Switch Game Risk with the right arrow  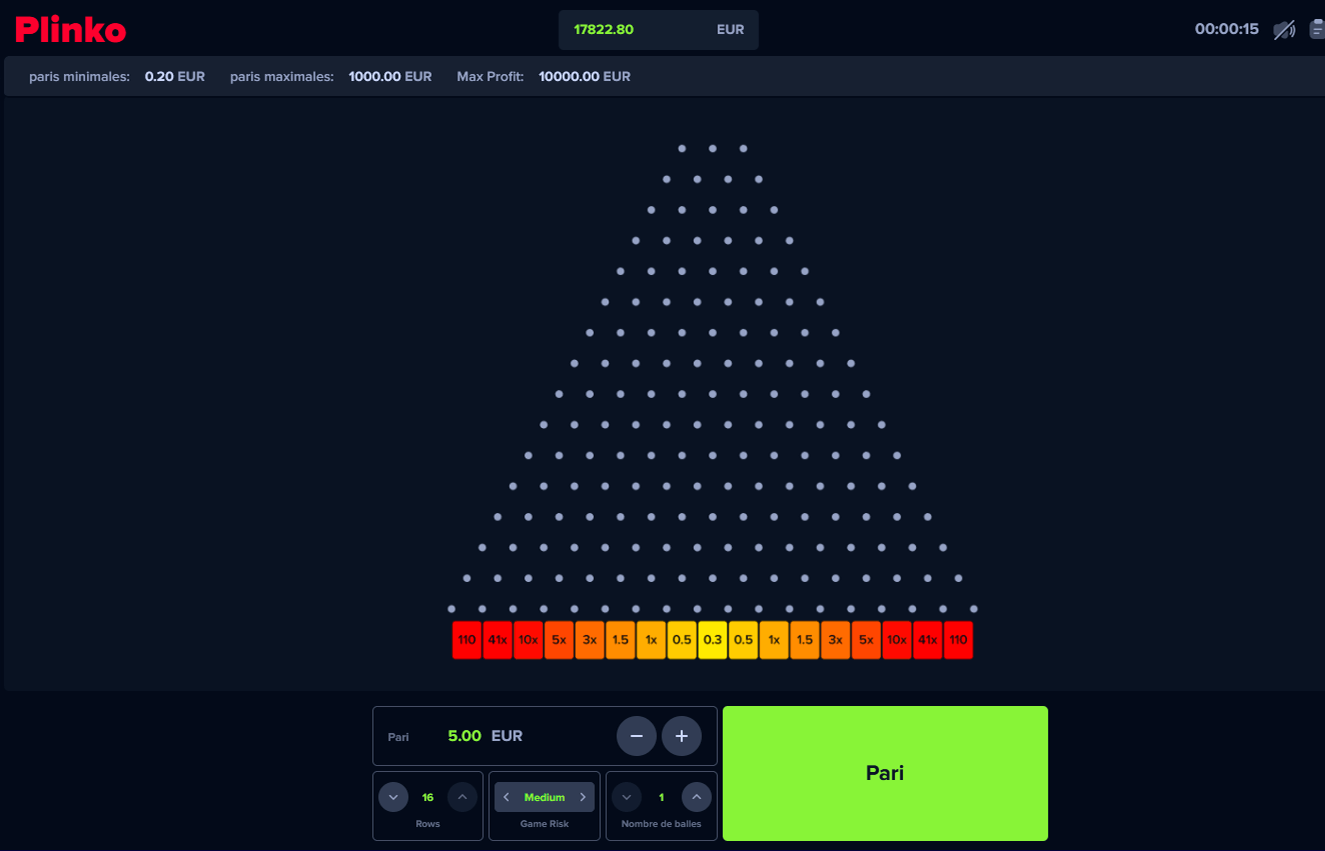[583, 797]
